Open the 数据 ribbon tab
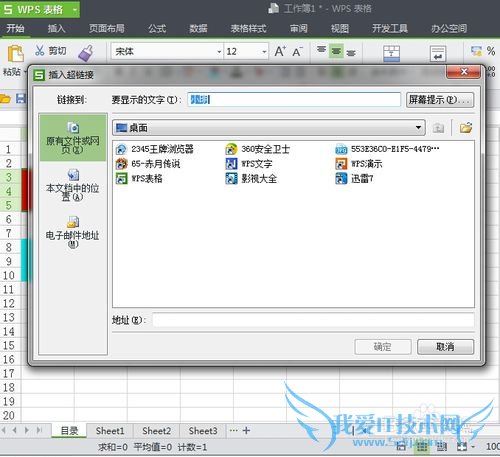Viewport: 500px width, 457px height. 198,28
